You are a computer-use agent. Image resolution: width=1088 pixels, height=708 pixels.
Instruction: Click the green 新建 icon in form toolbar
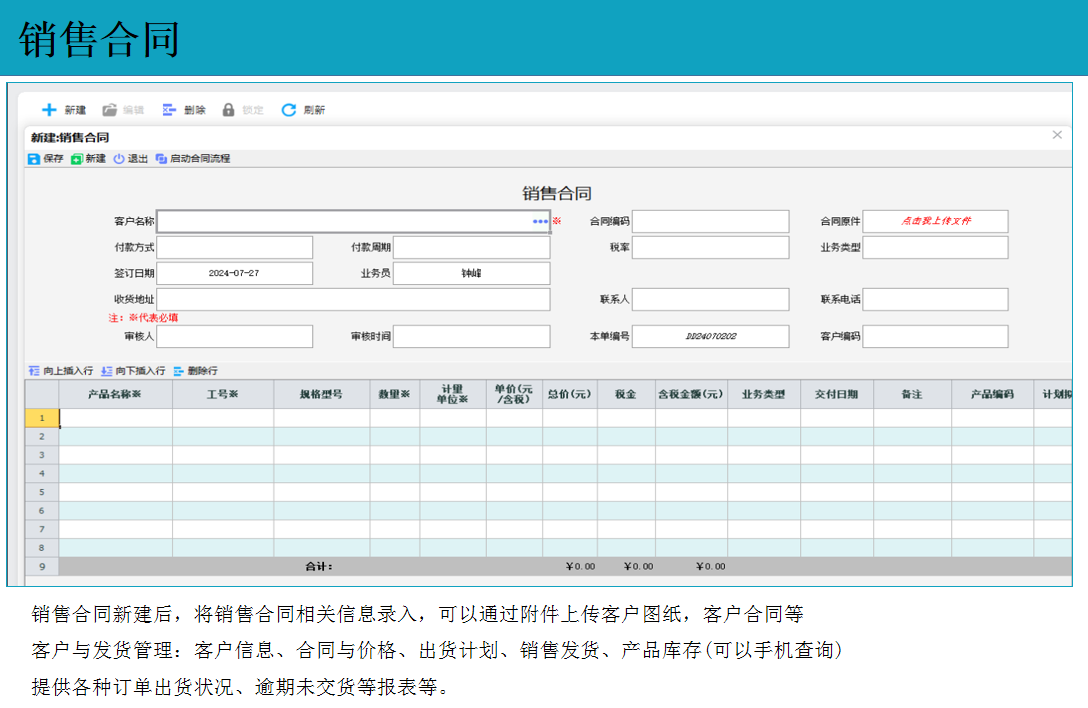(77, 159)
